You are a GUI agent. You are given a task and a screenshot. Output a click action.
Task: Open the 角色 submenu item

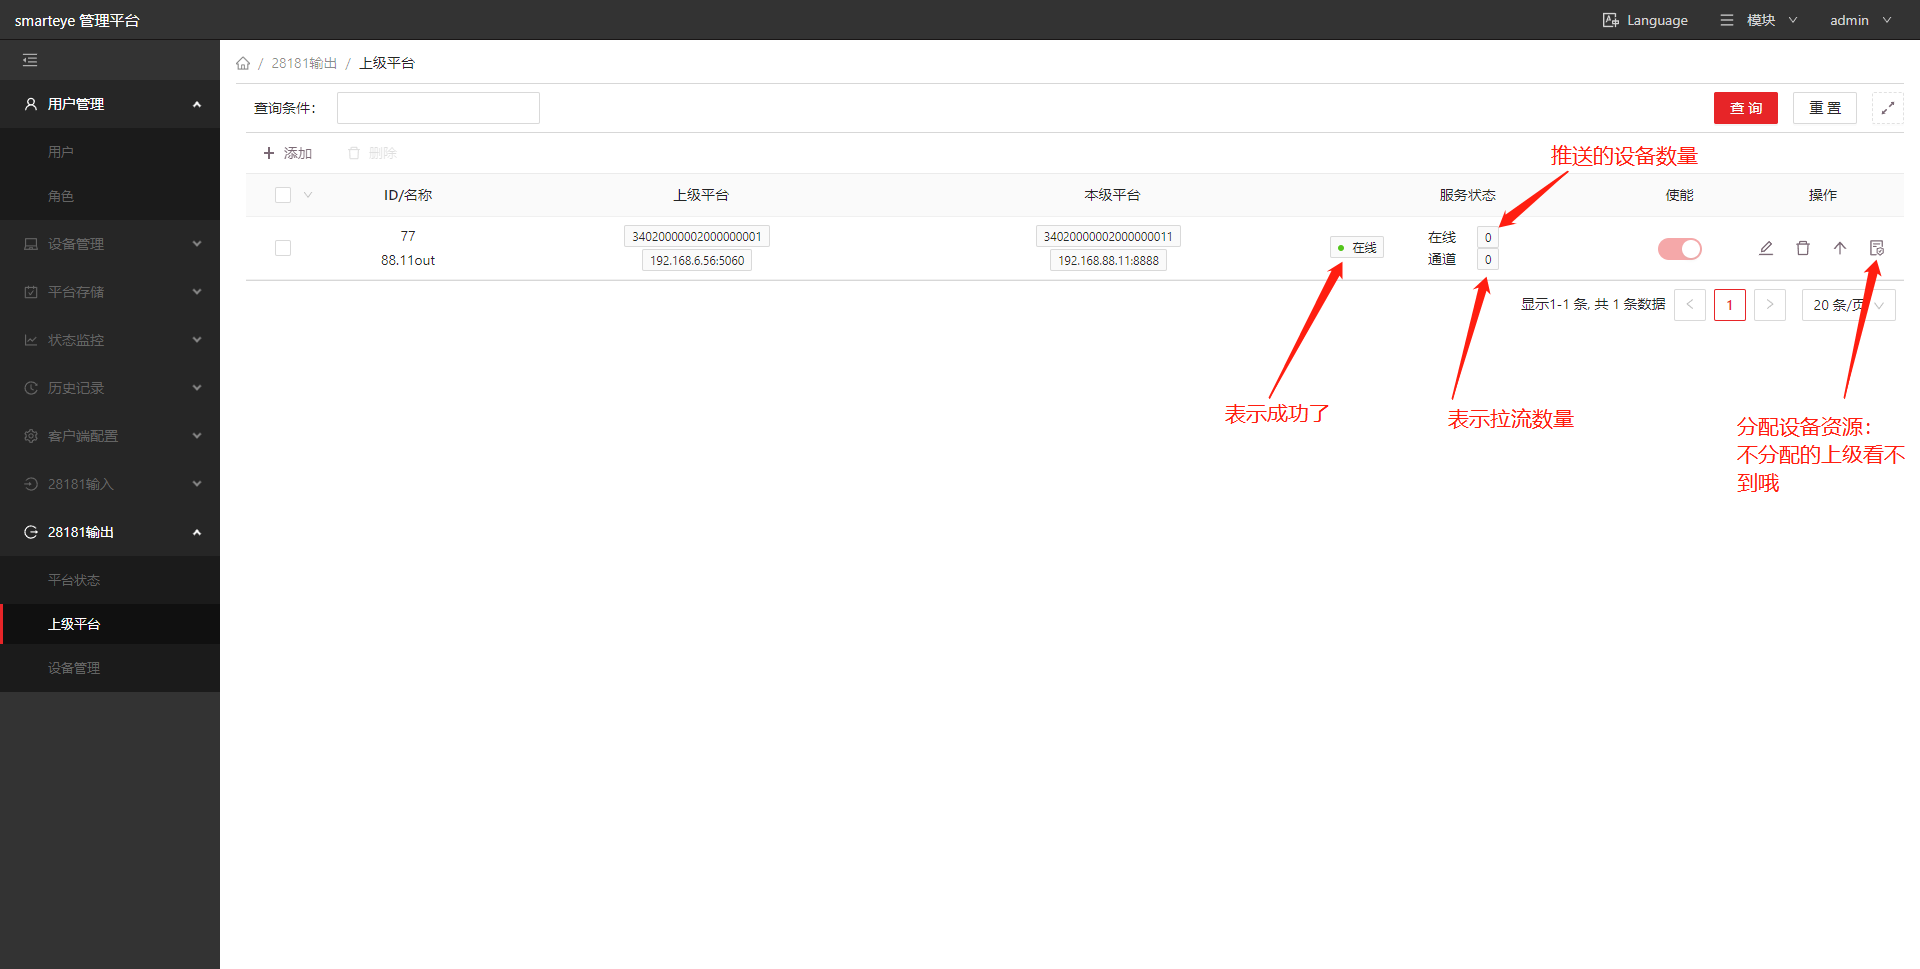[110, 196]
